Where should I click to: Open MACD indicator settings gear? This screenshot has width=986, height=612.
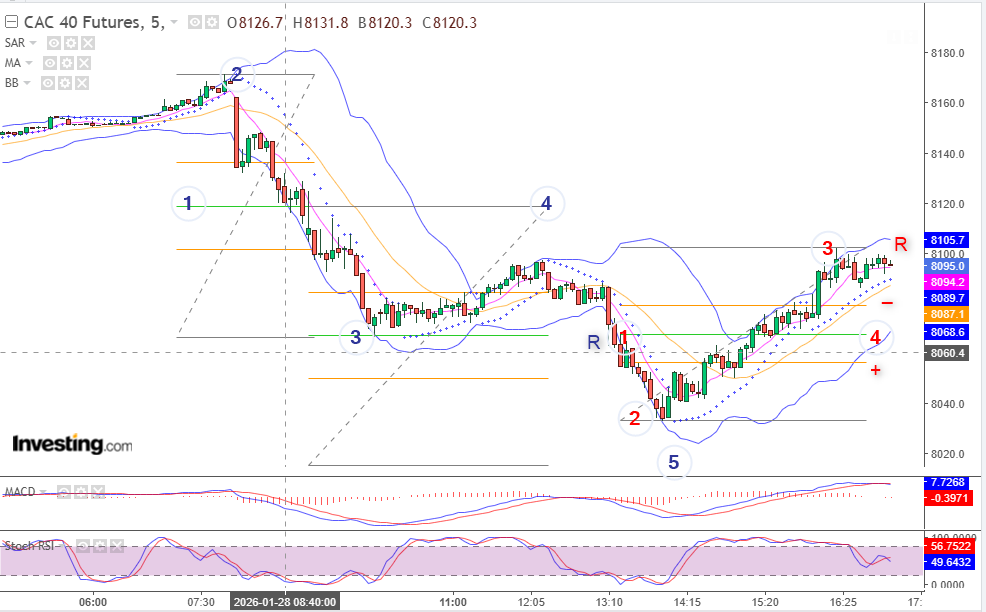[81, 492]
